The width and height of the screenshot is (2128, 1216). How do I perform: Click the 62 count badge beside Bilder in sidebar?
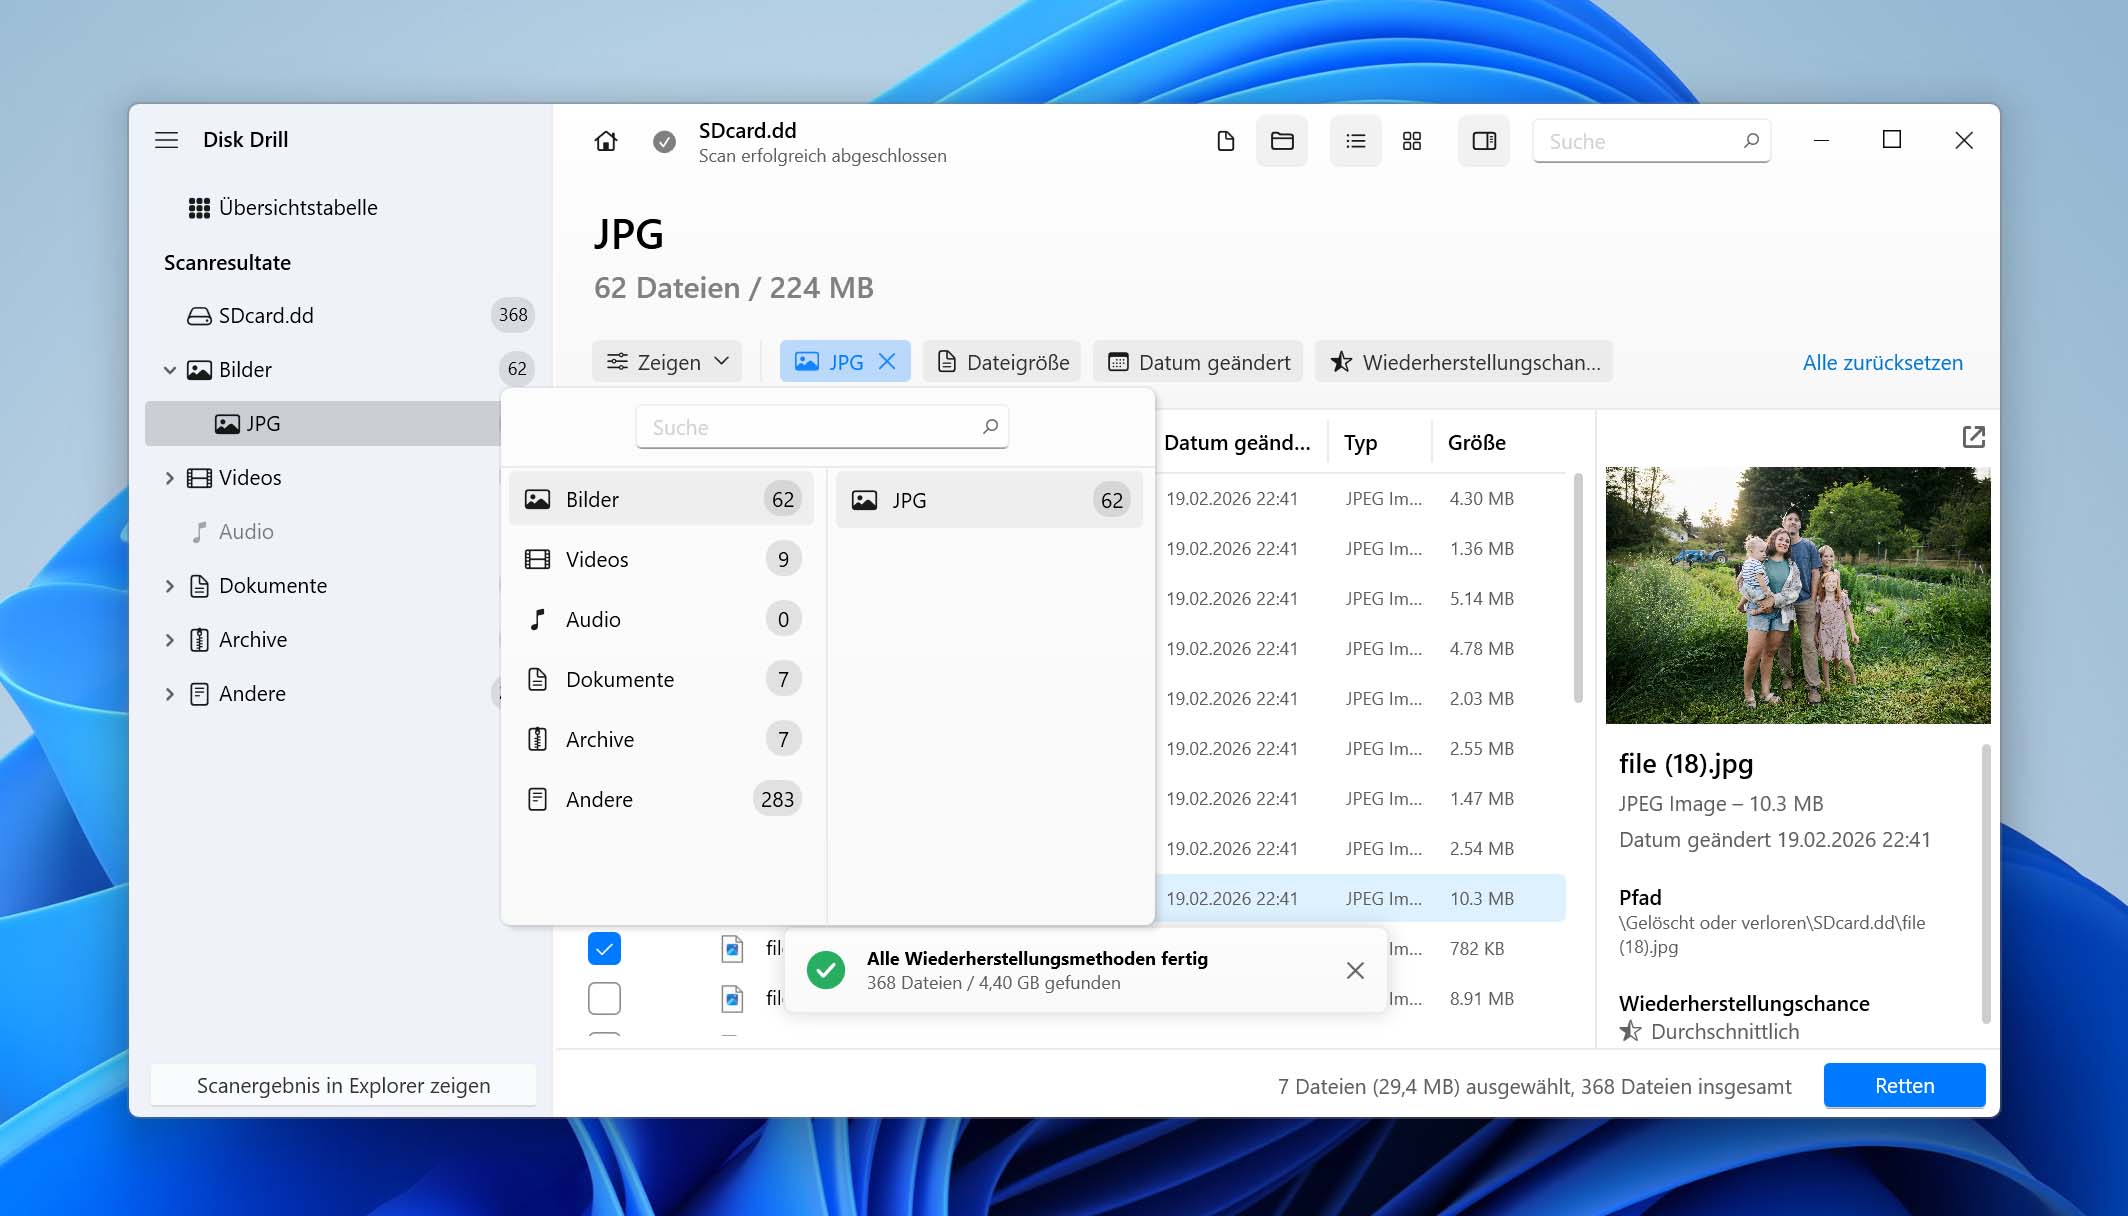pos(517,369)
